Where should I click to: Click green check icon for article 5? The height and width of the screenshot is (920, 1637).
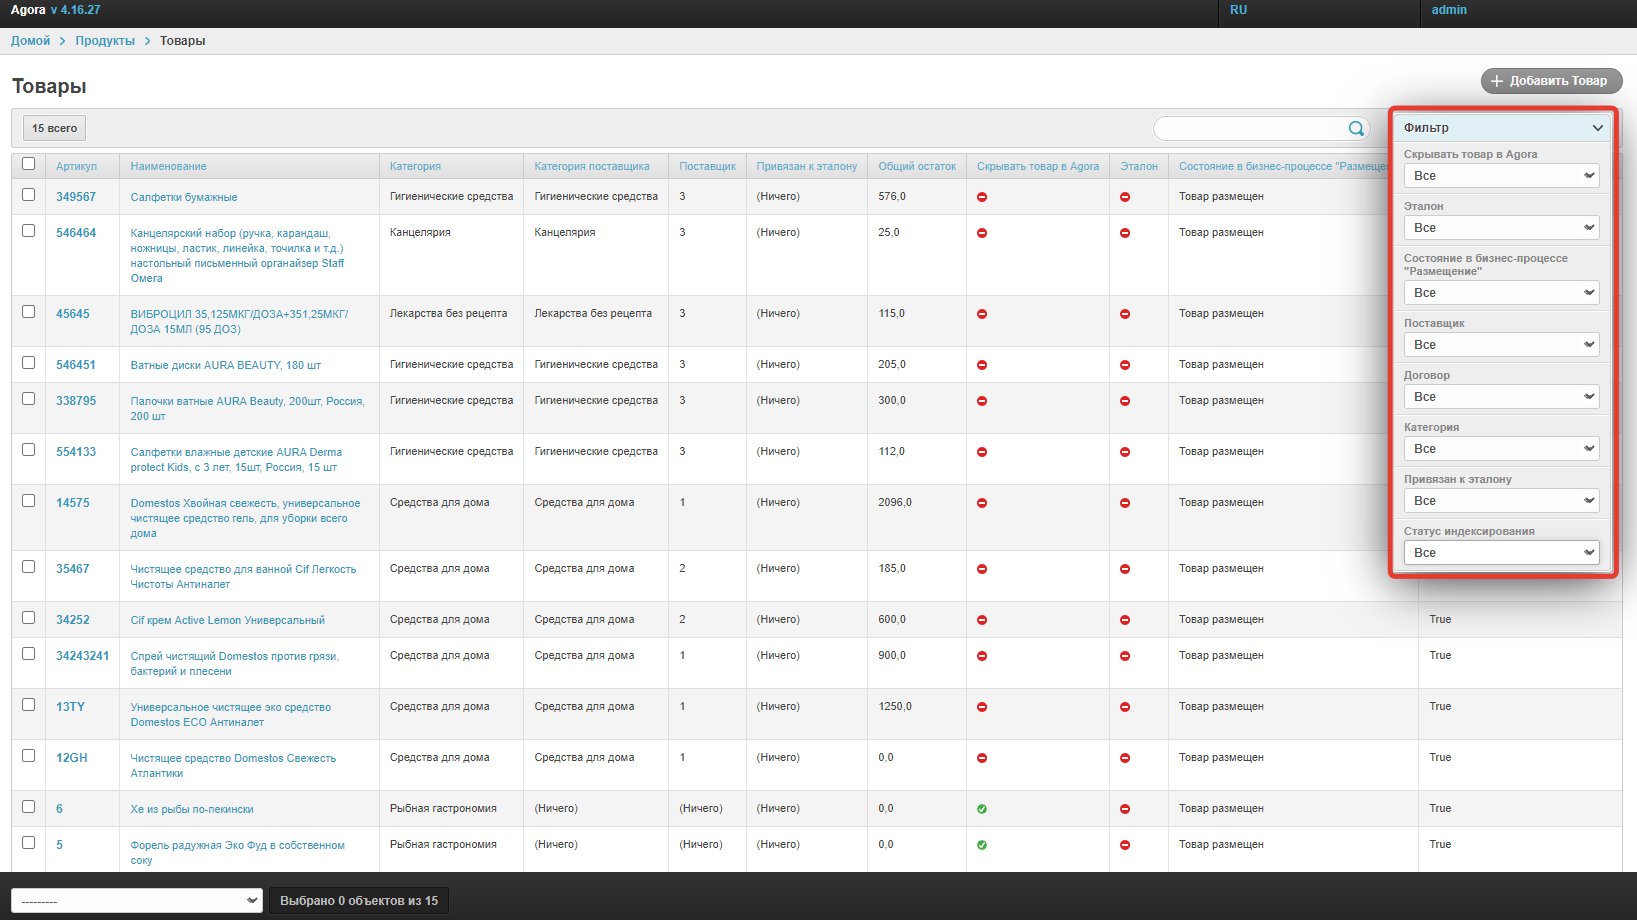coord(982,845)
